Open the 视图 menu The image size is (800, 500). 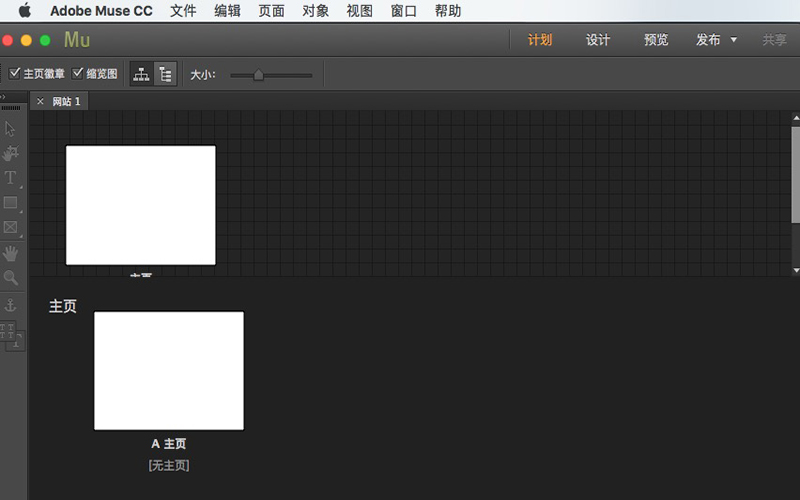click(359, 11)
